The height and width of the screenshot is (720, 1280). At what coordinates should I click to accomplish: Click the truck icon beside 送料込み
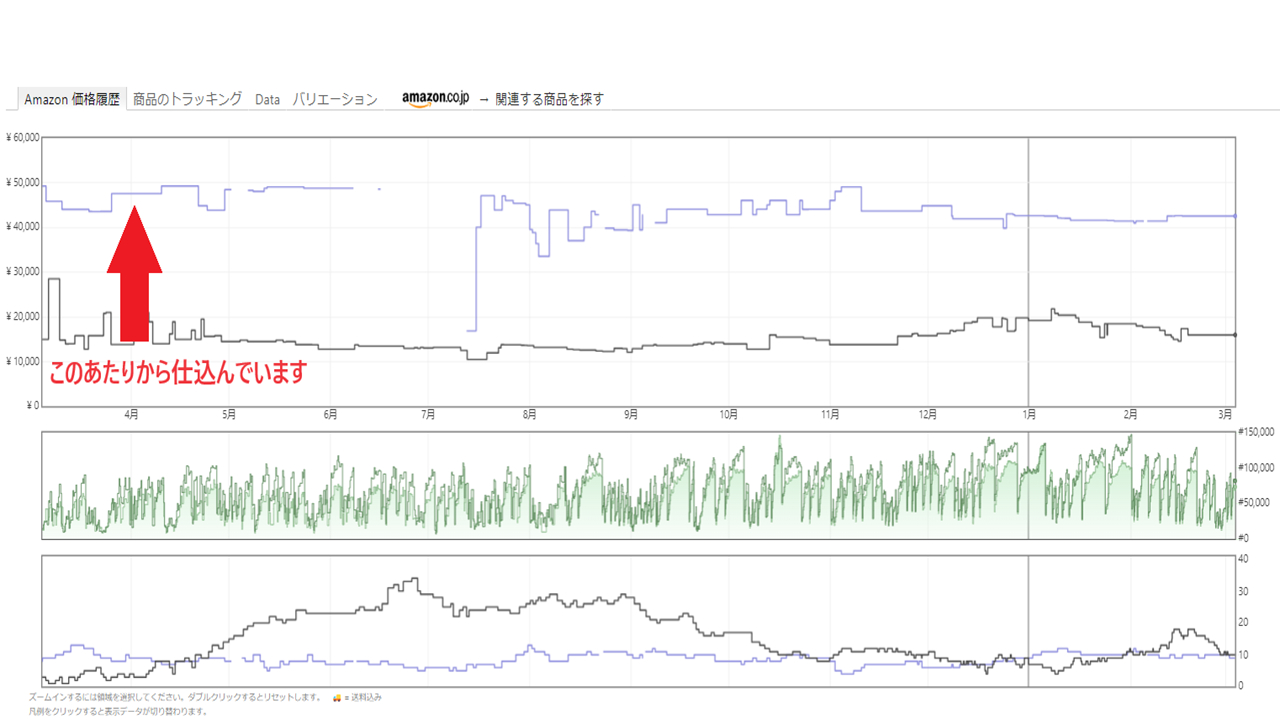[337, 697]
